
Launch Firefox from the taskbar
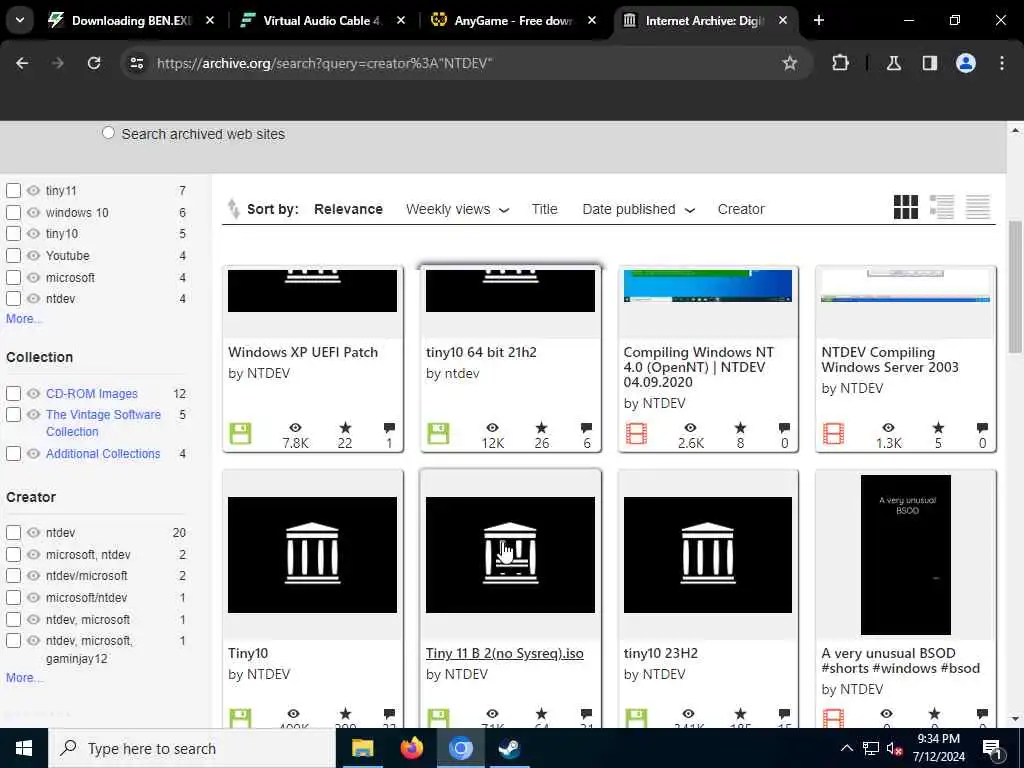point(411,748)
